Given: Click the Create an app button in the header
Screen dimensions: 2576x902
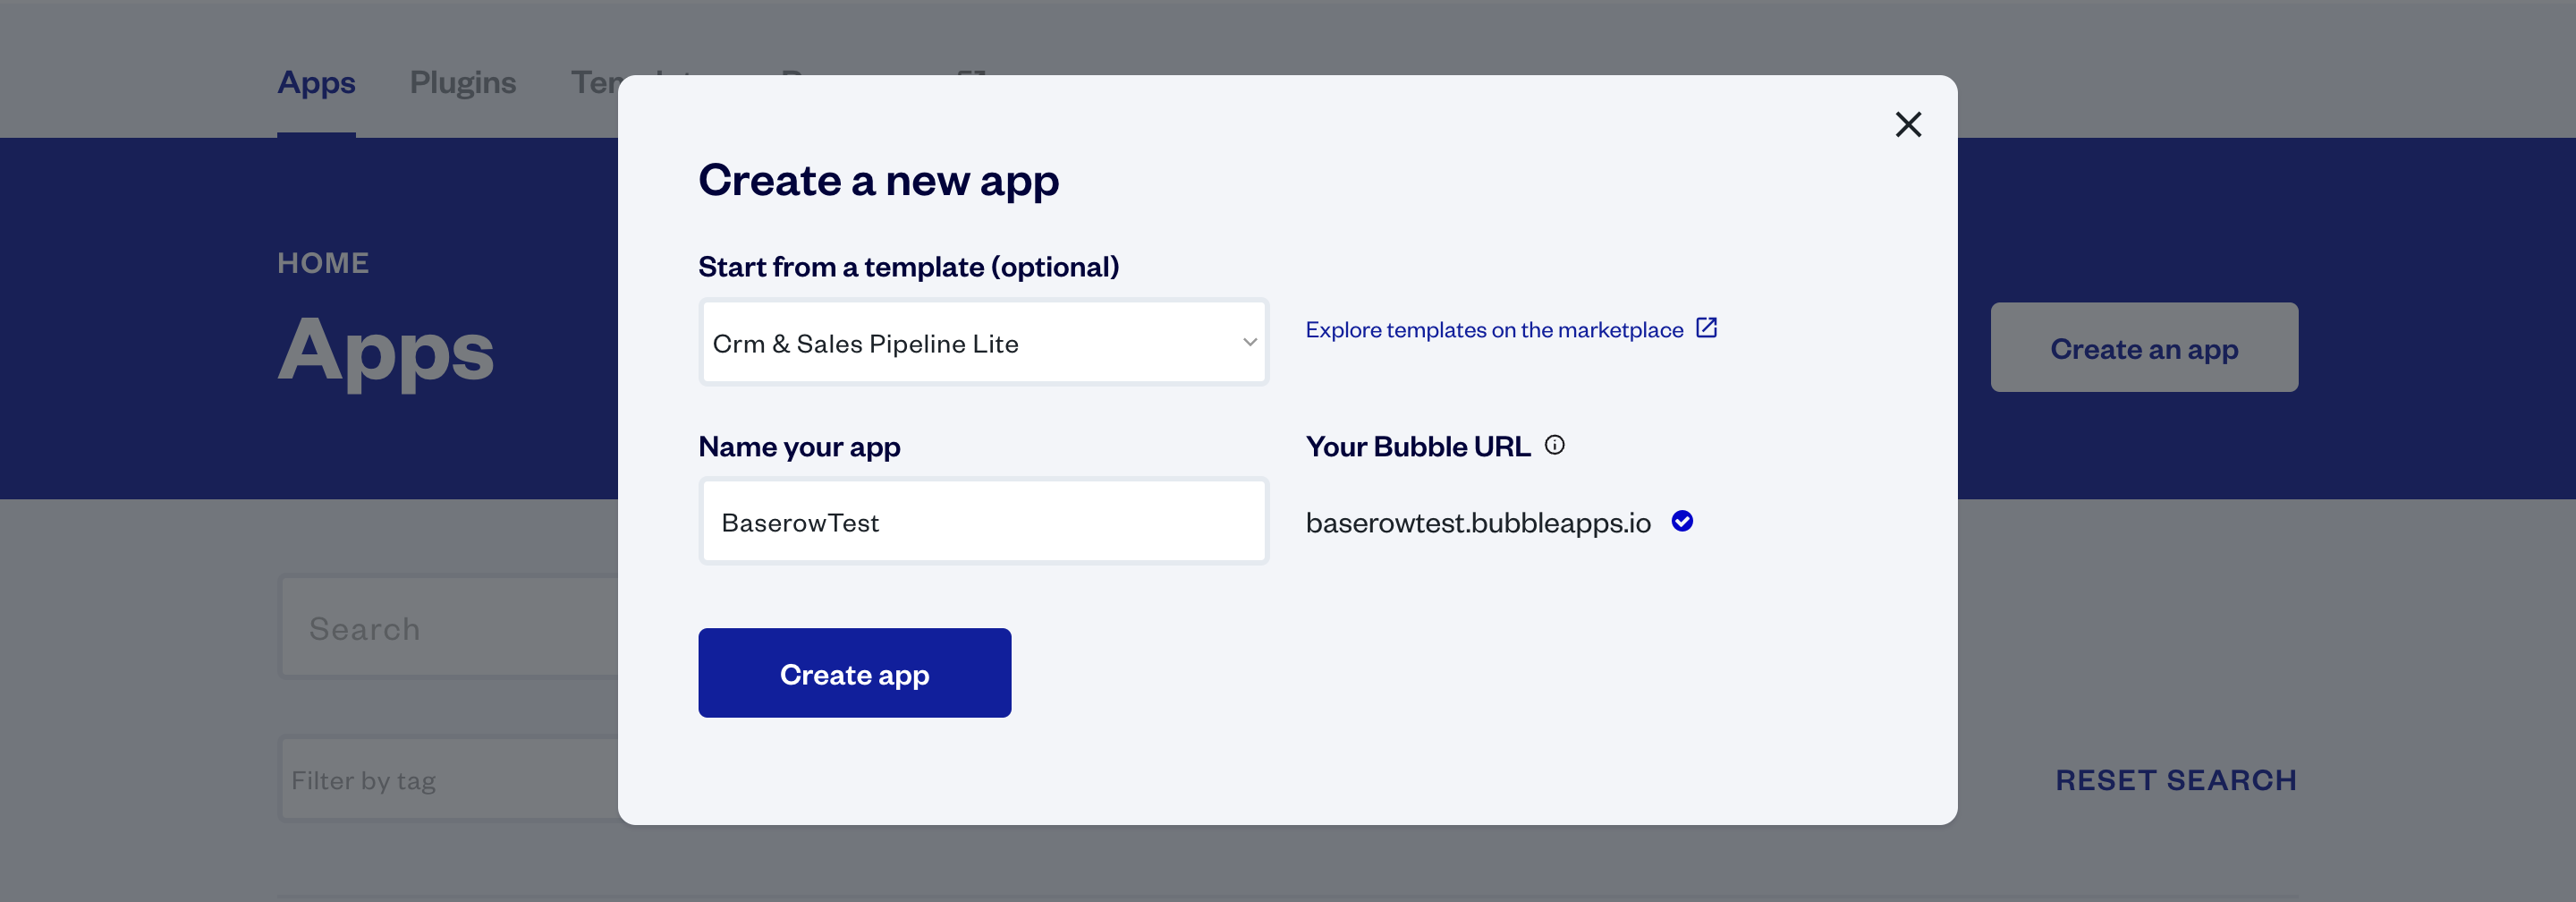Looking at the screenshot, I should click(2143, 348).
